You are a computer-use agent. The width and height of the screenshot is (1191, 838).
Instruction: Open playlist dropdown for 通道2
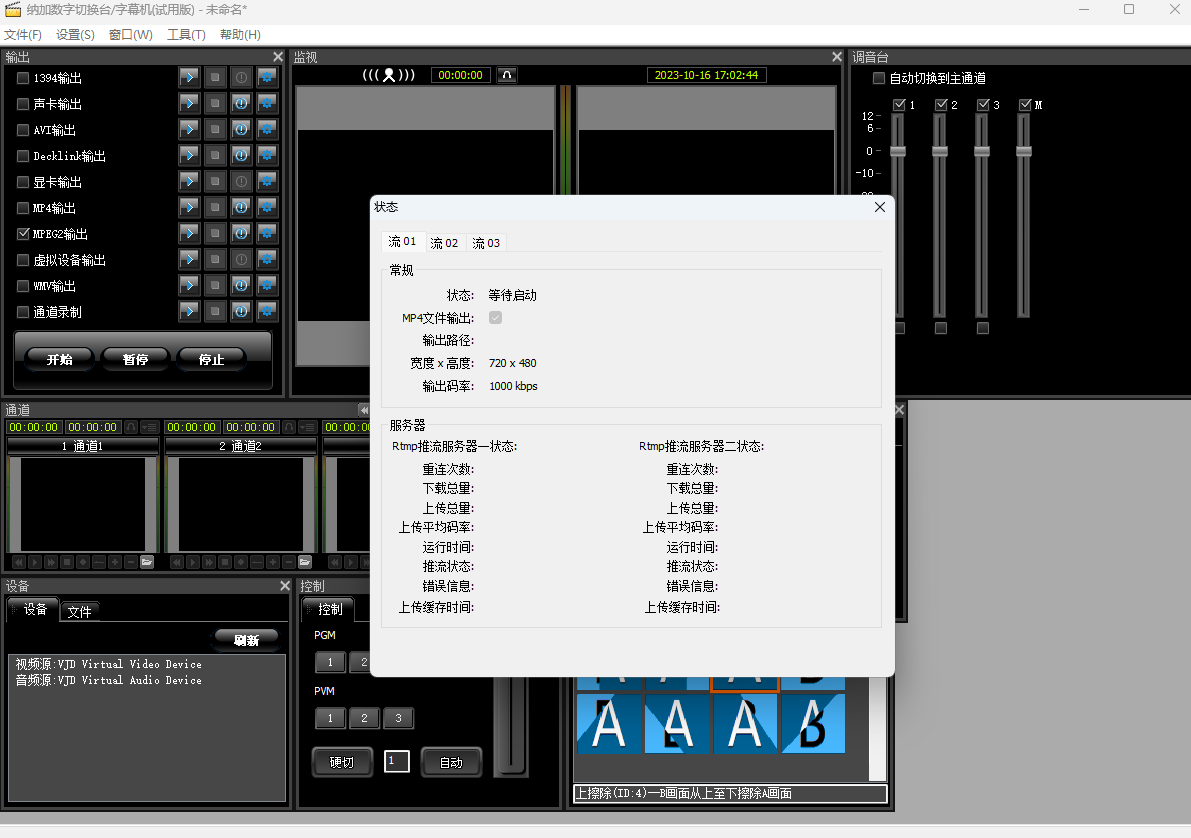pyautogui.click(x=308, y=427)
